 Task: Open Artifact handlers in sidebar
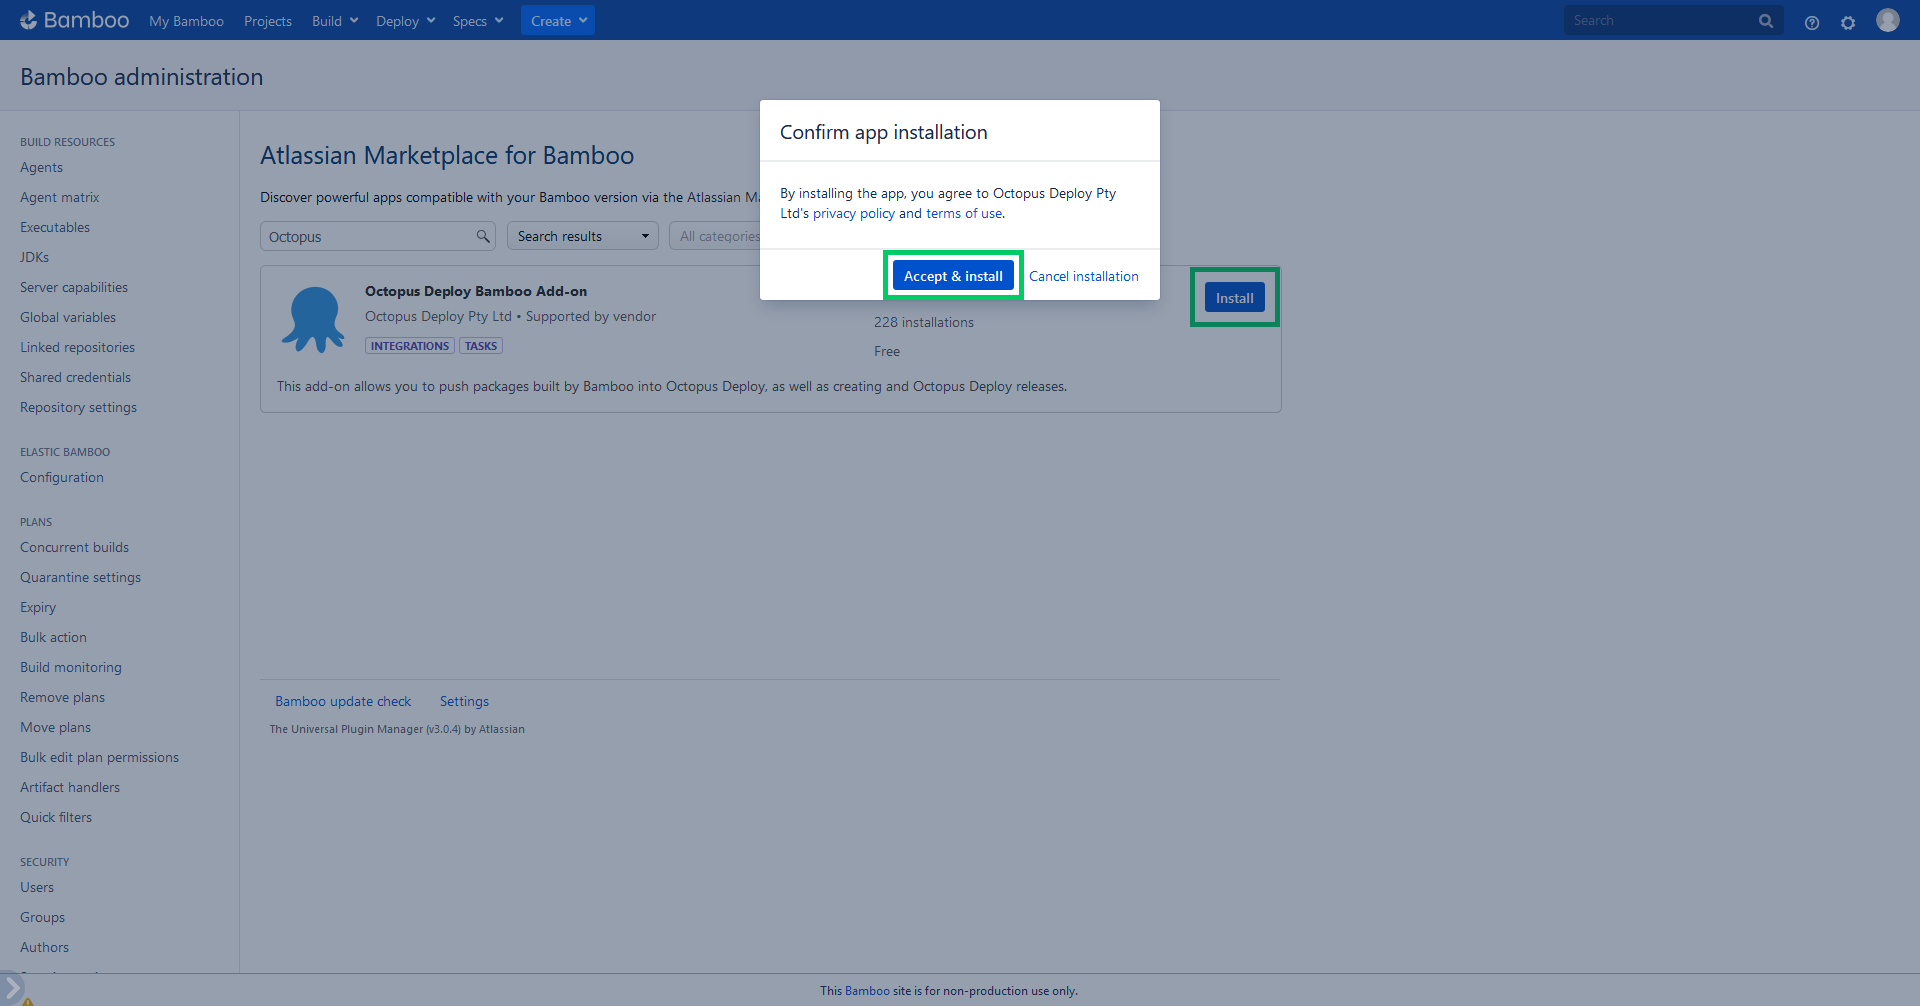[70, 787]
